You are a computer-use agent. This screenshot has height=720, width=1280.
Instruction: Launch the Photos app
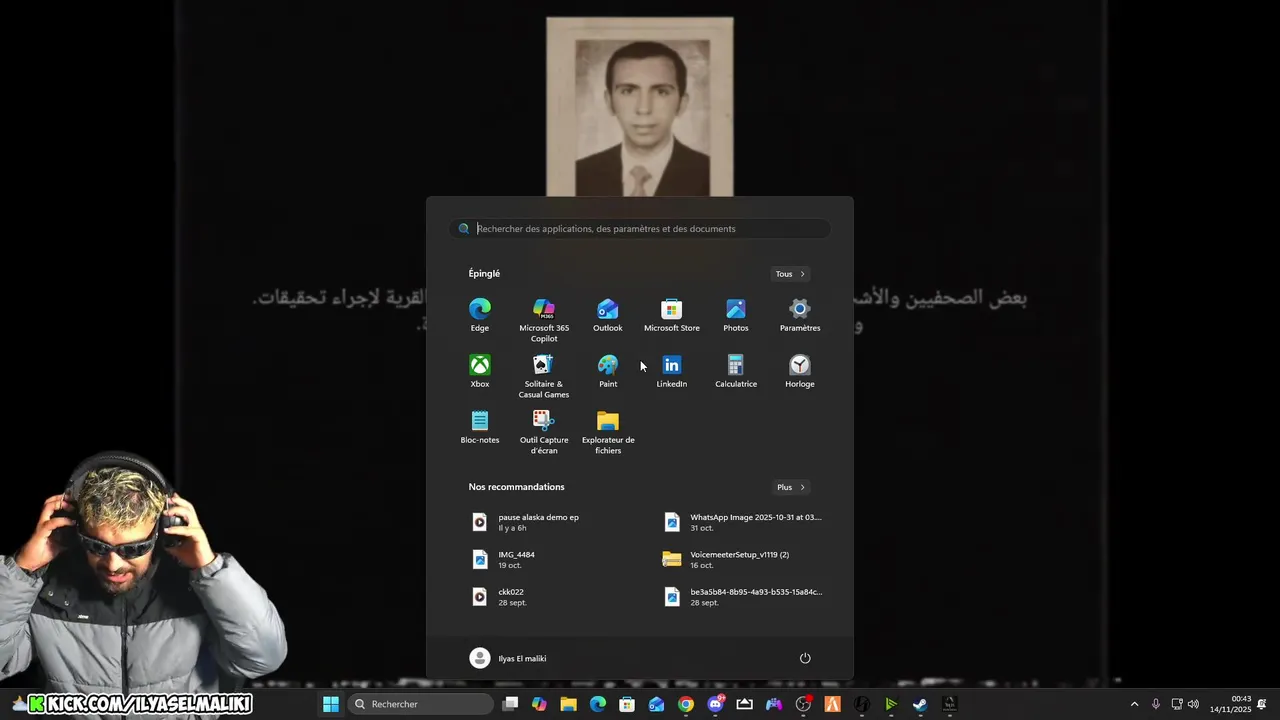point(736,315)
